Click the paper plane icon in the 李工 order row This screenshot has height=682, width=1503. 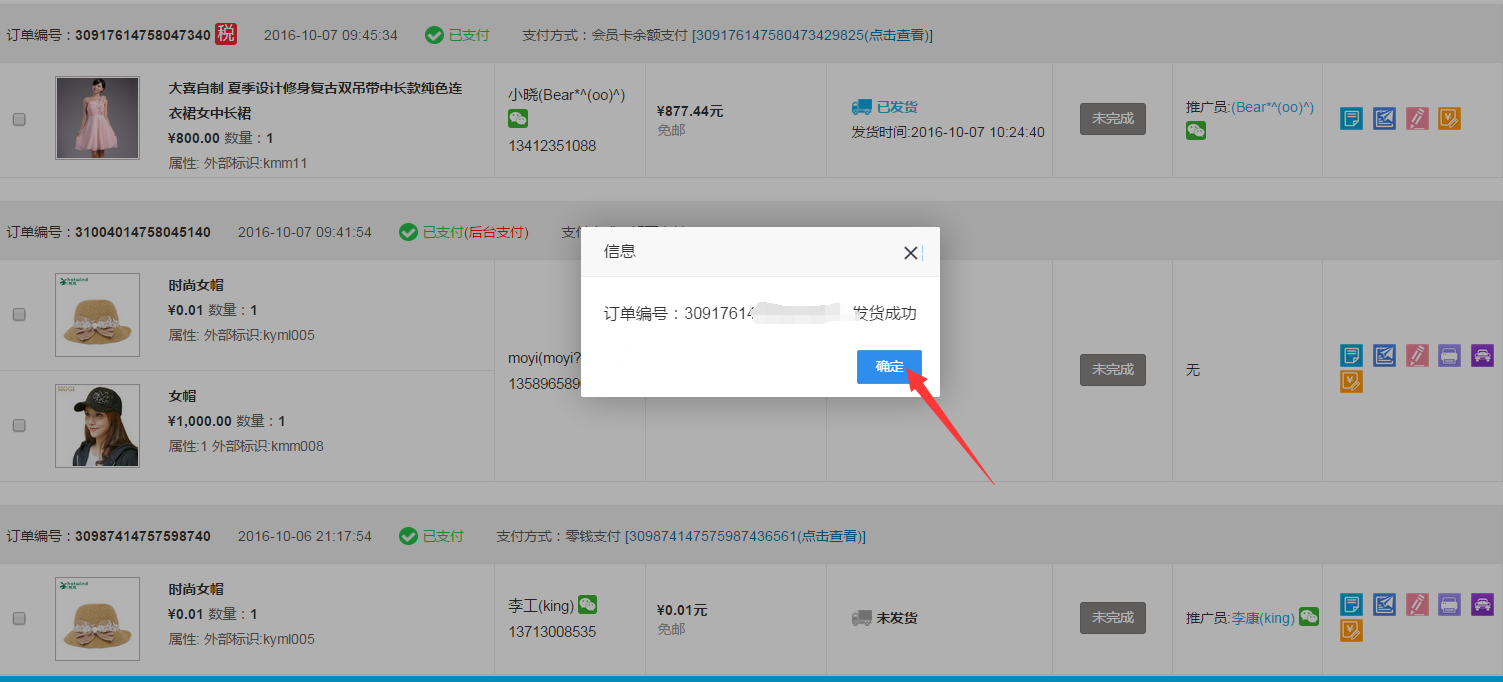[1384, 604]
